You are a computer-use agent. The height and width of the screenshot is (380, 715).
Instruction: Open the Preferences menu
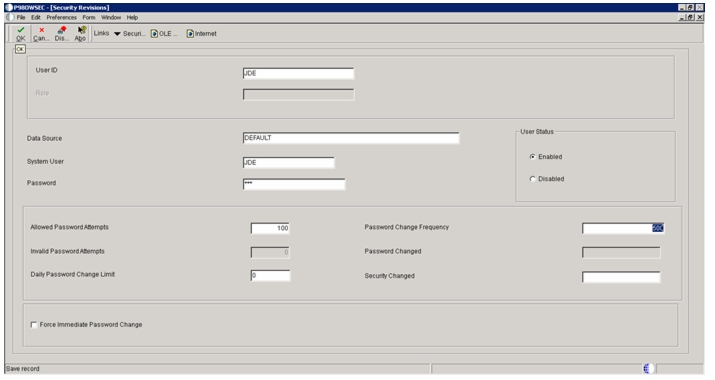pyautogui.click(x=62, y=17)
